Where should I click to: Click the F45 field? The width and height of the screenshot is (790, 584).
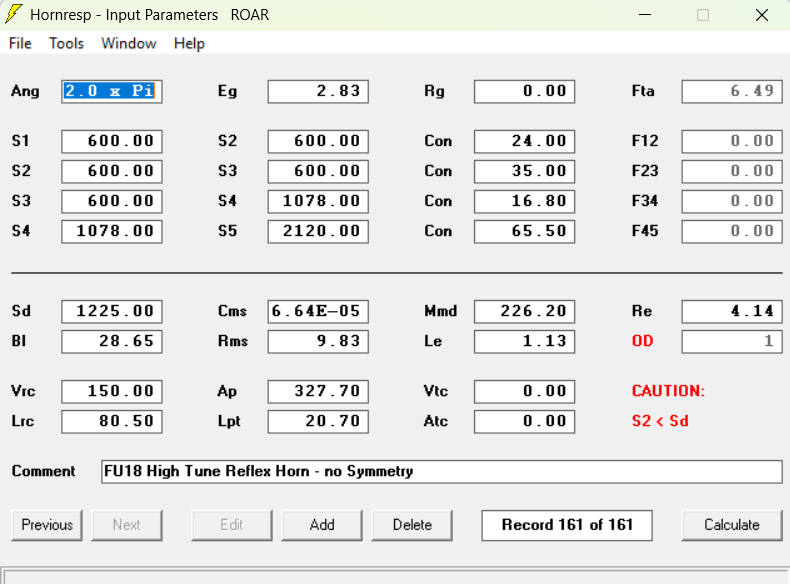click(732, 231)
